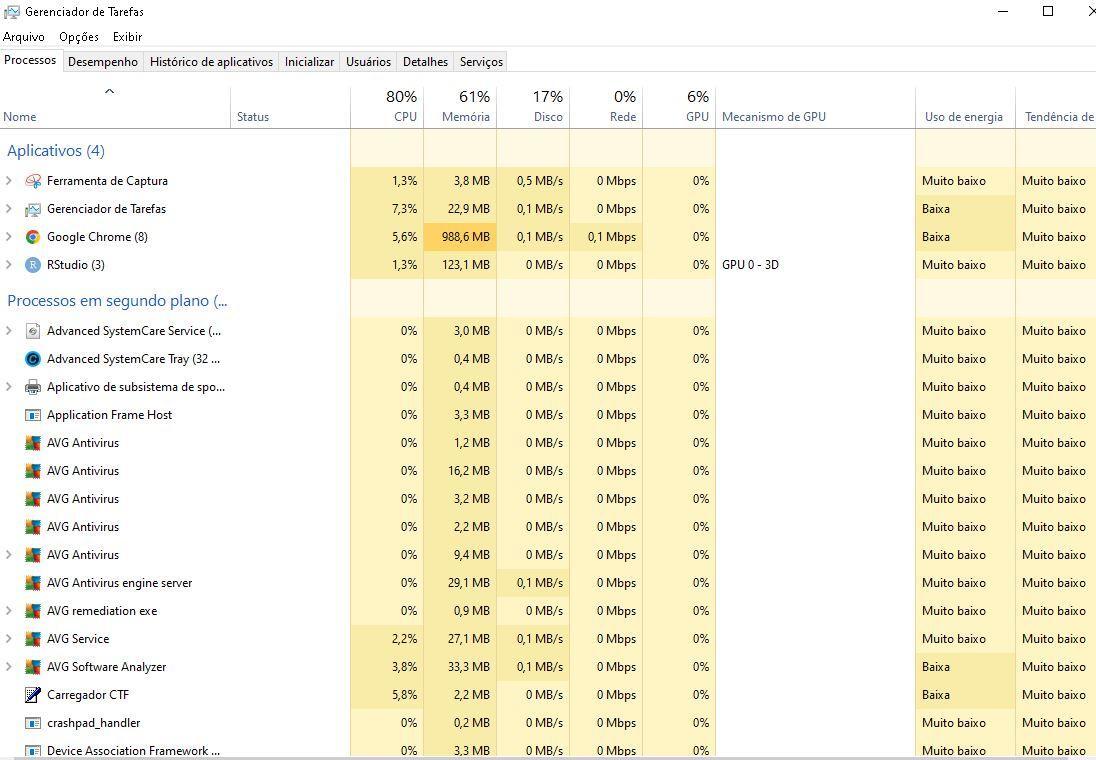Sort by the Rede column header
The height and width of the screenshot is (760, 1096).
pos(606,107)
